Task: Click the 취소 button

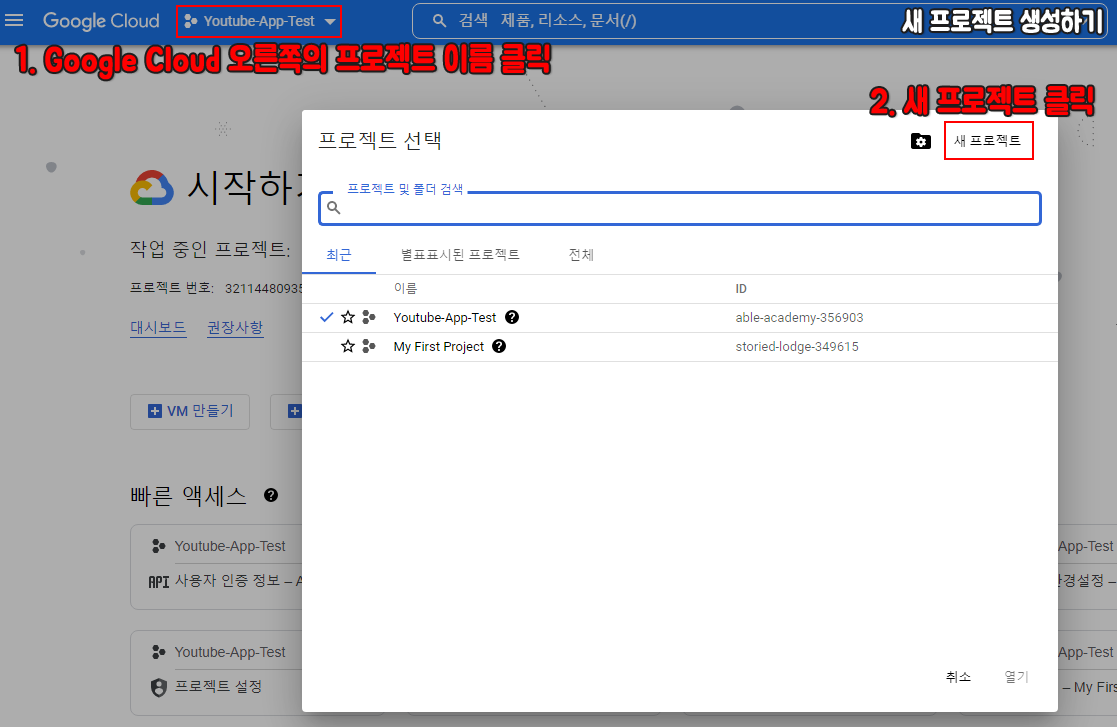Action: point(958,676)
